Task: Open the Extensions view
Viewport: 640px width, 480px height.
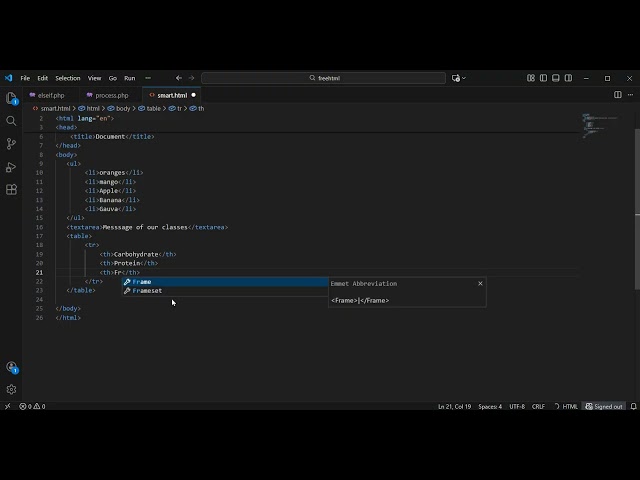Action: pos(11,189)
